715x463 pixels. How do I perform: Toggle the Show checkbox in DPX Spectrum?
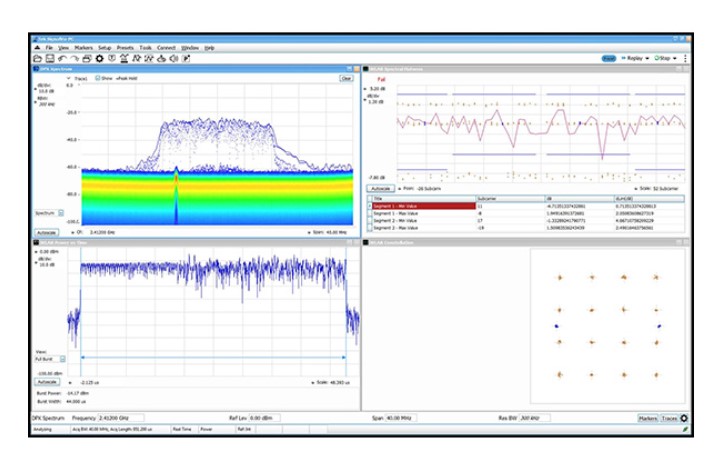pyautogui.click(x=98, y=77)
